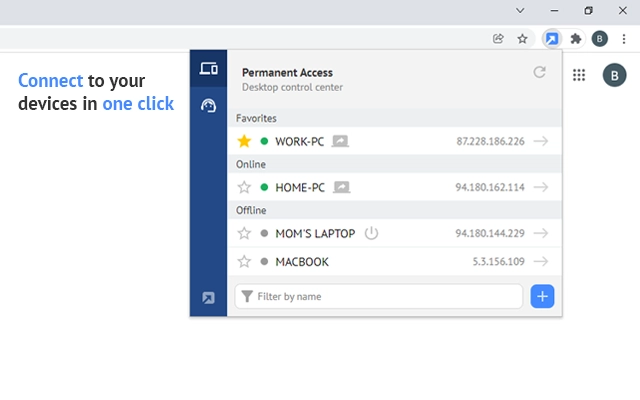Viewport: 640px width, 400px height.
Task: Refresh the Permanent Access device list
Action: [x=540, y=72]
